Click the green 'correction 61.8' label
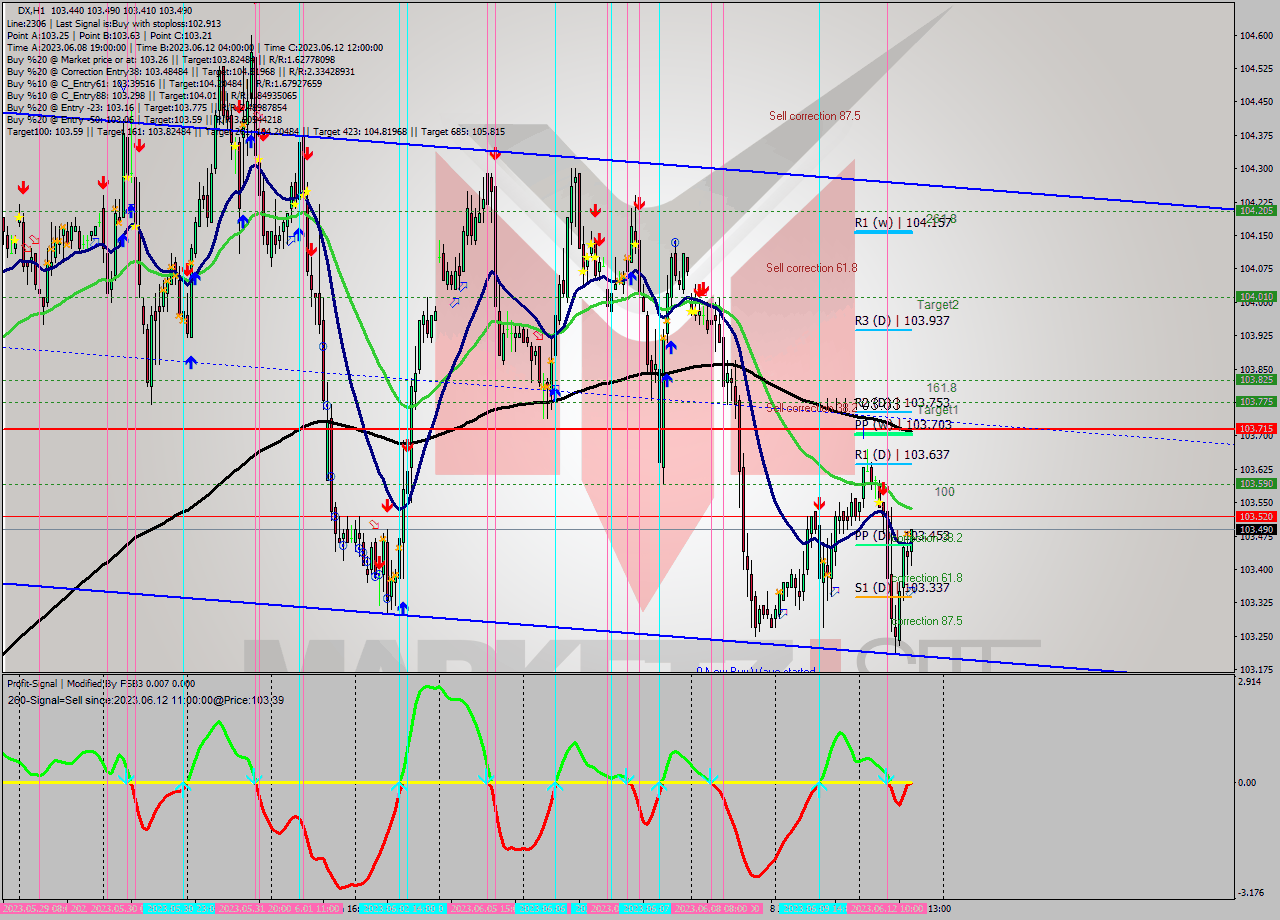This screenshot has width=1280, height=920. click(x=927, y=578)
